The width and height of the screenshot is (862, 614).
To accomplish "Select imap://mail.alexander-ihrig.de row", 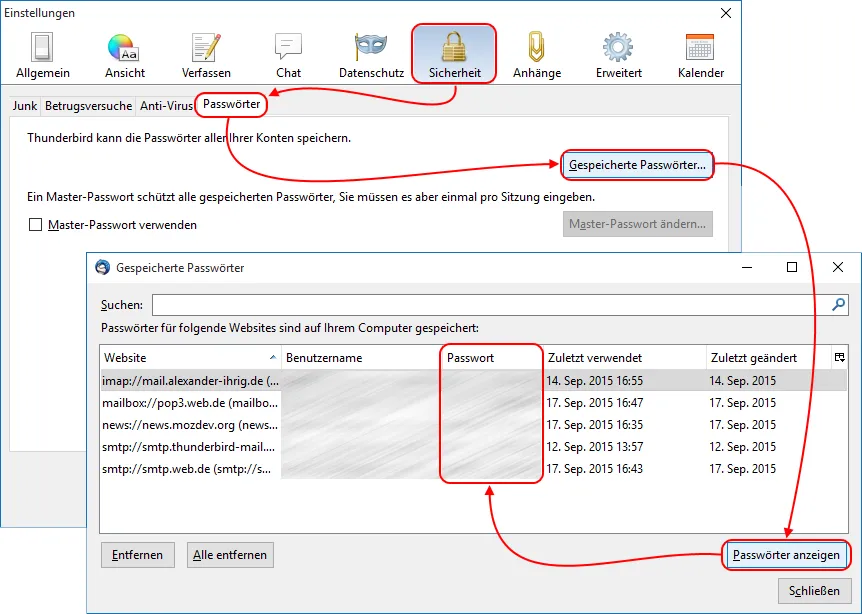I will click(x=473, y=380).
